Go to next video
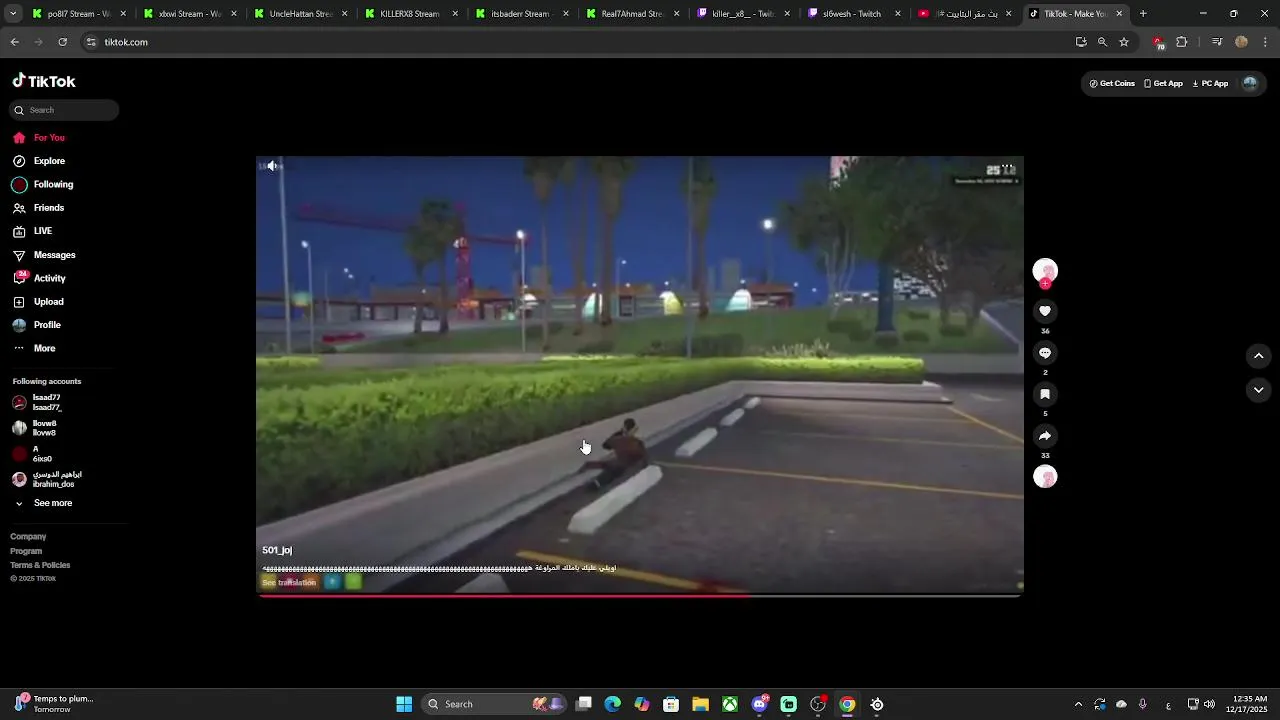 pyautogui.click(x=1259, y=390)
